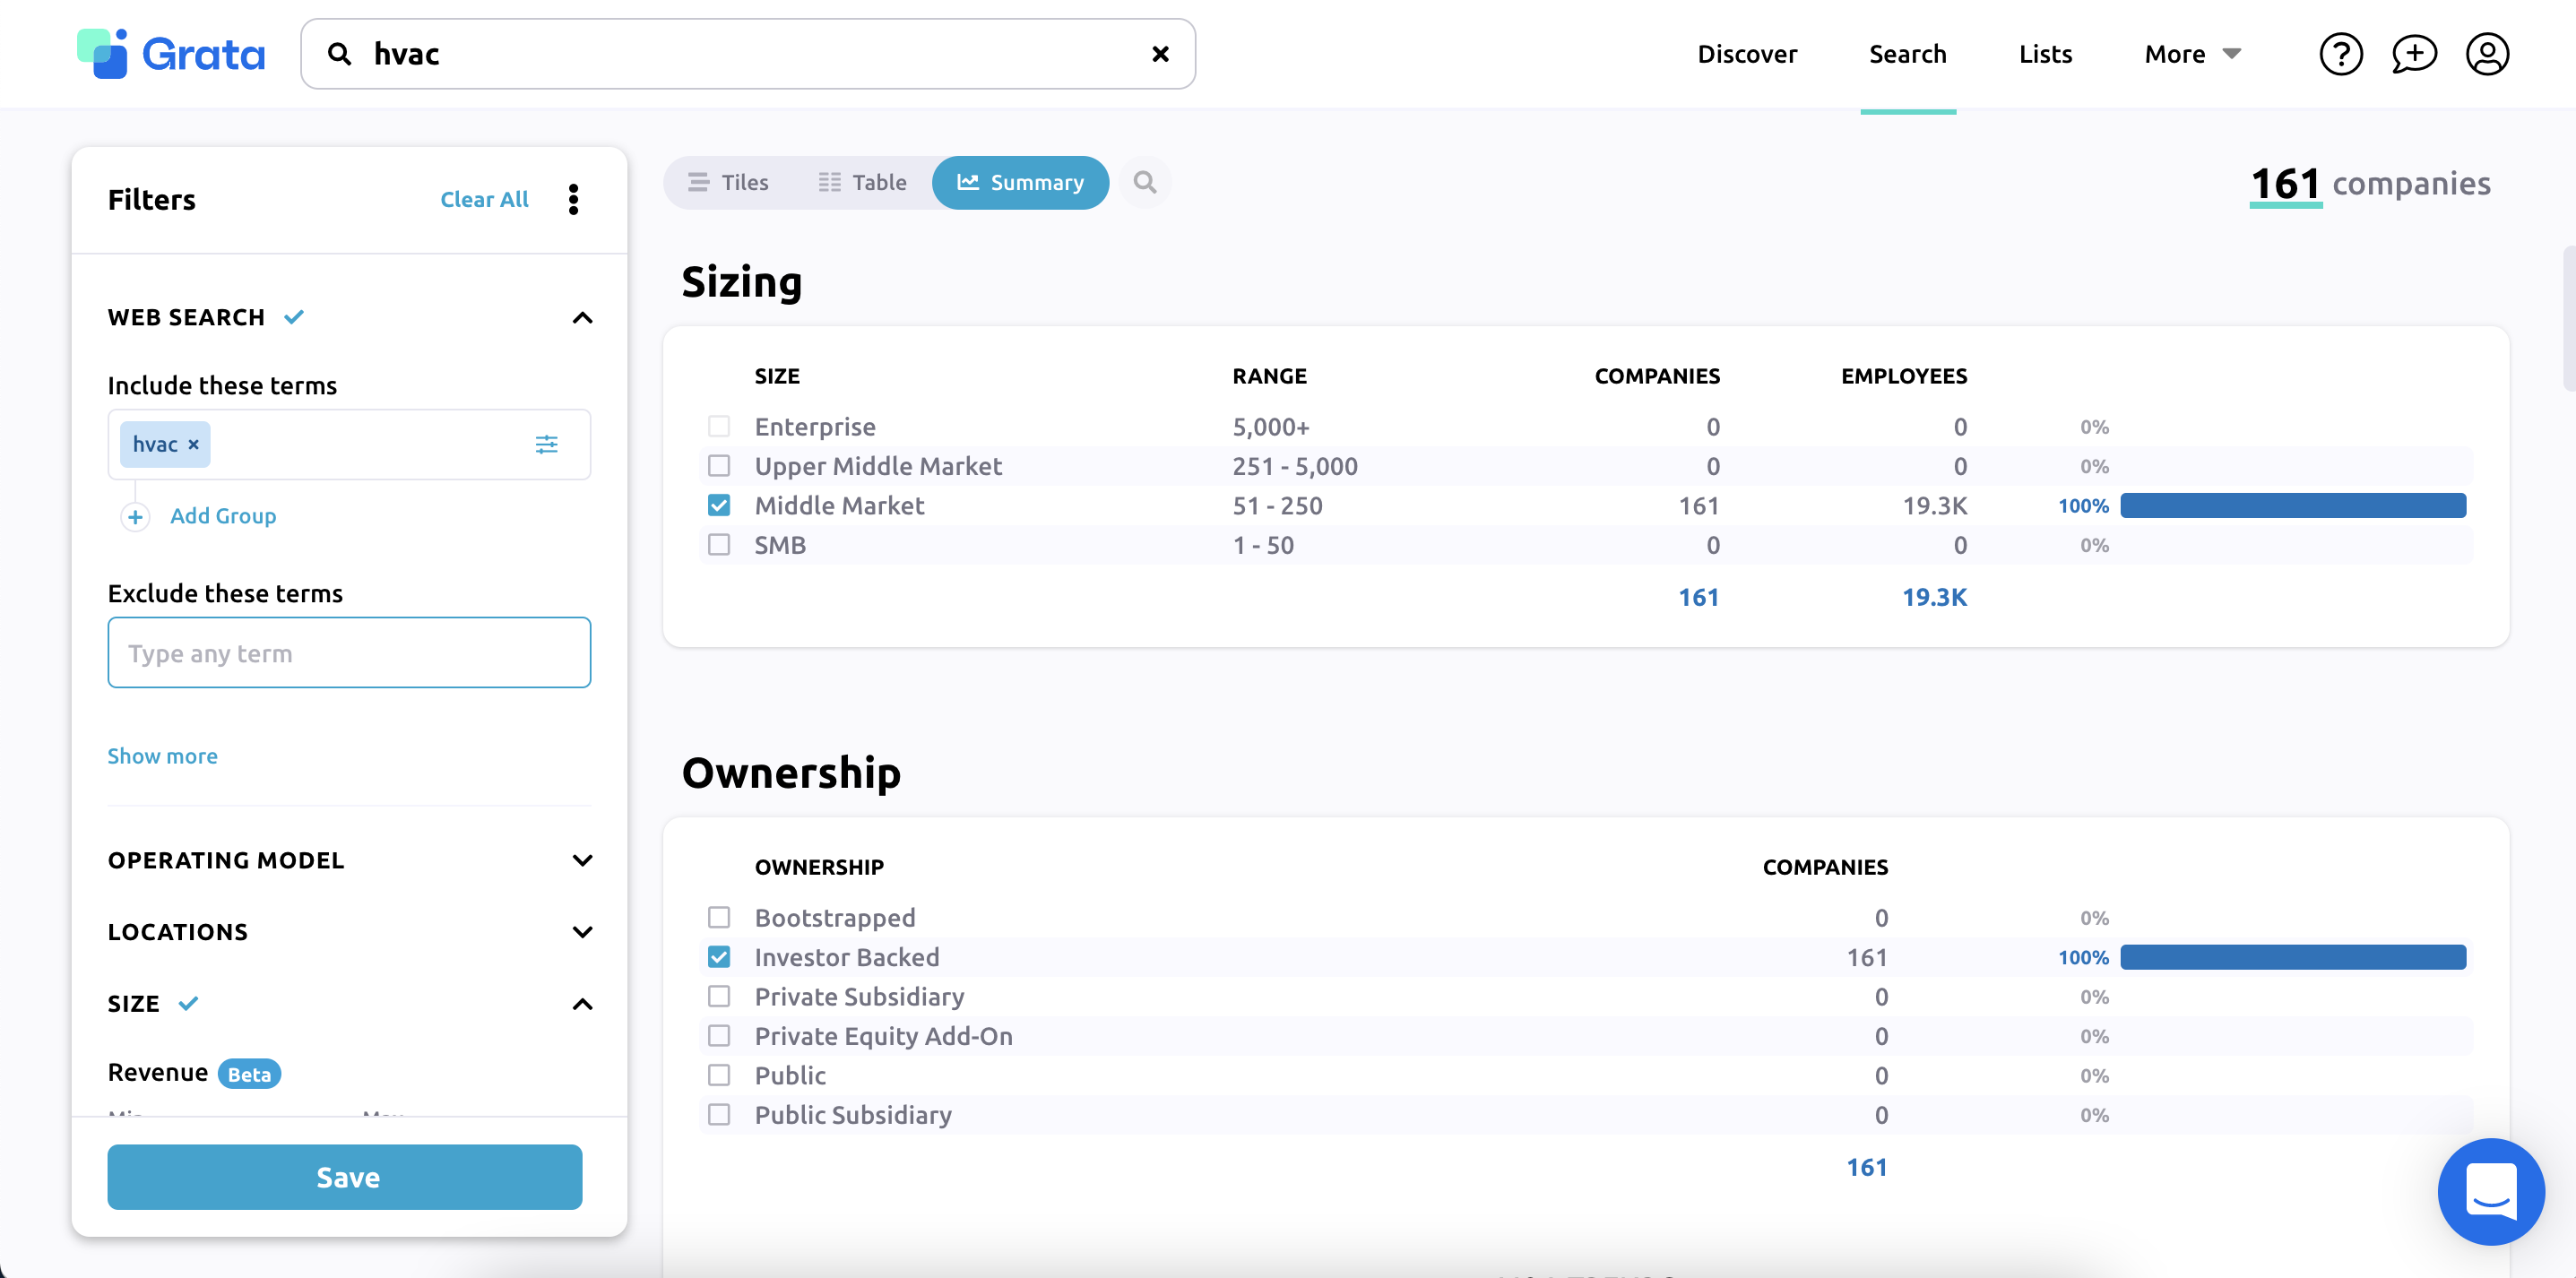Go to the Discover nav item
Image resolution: width=2576 pixels, height=1278 pixels.
[x=1746, y=54]
